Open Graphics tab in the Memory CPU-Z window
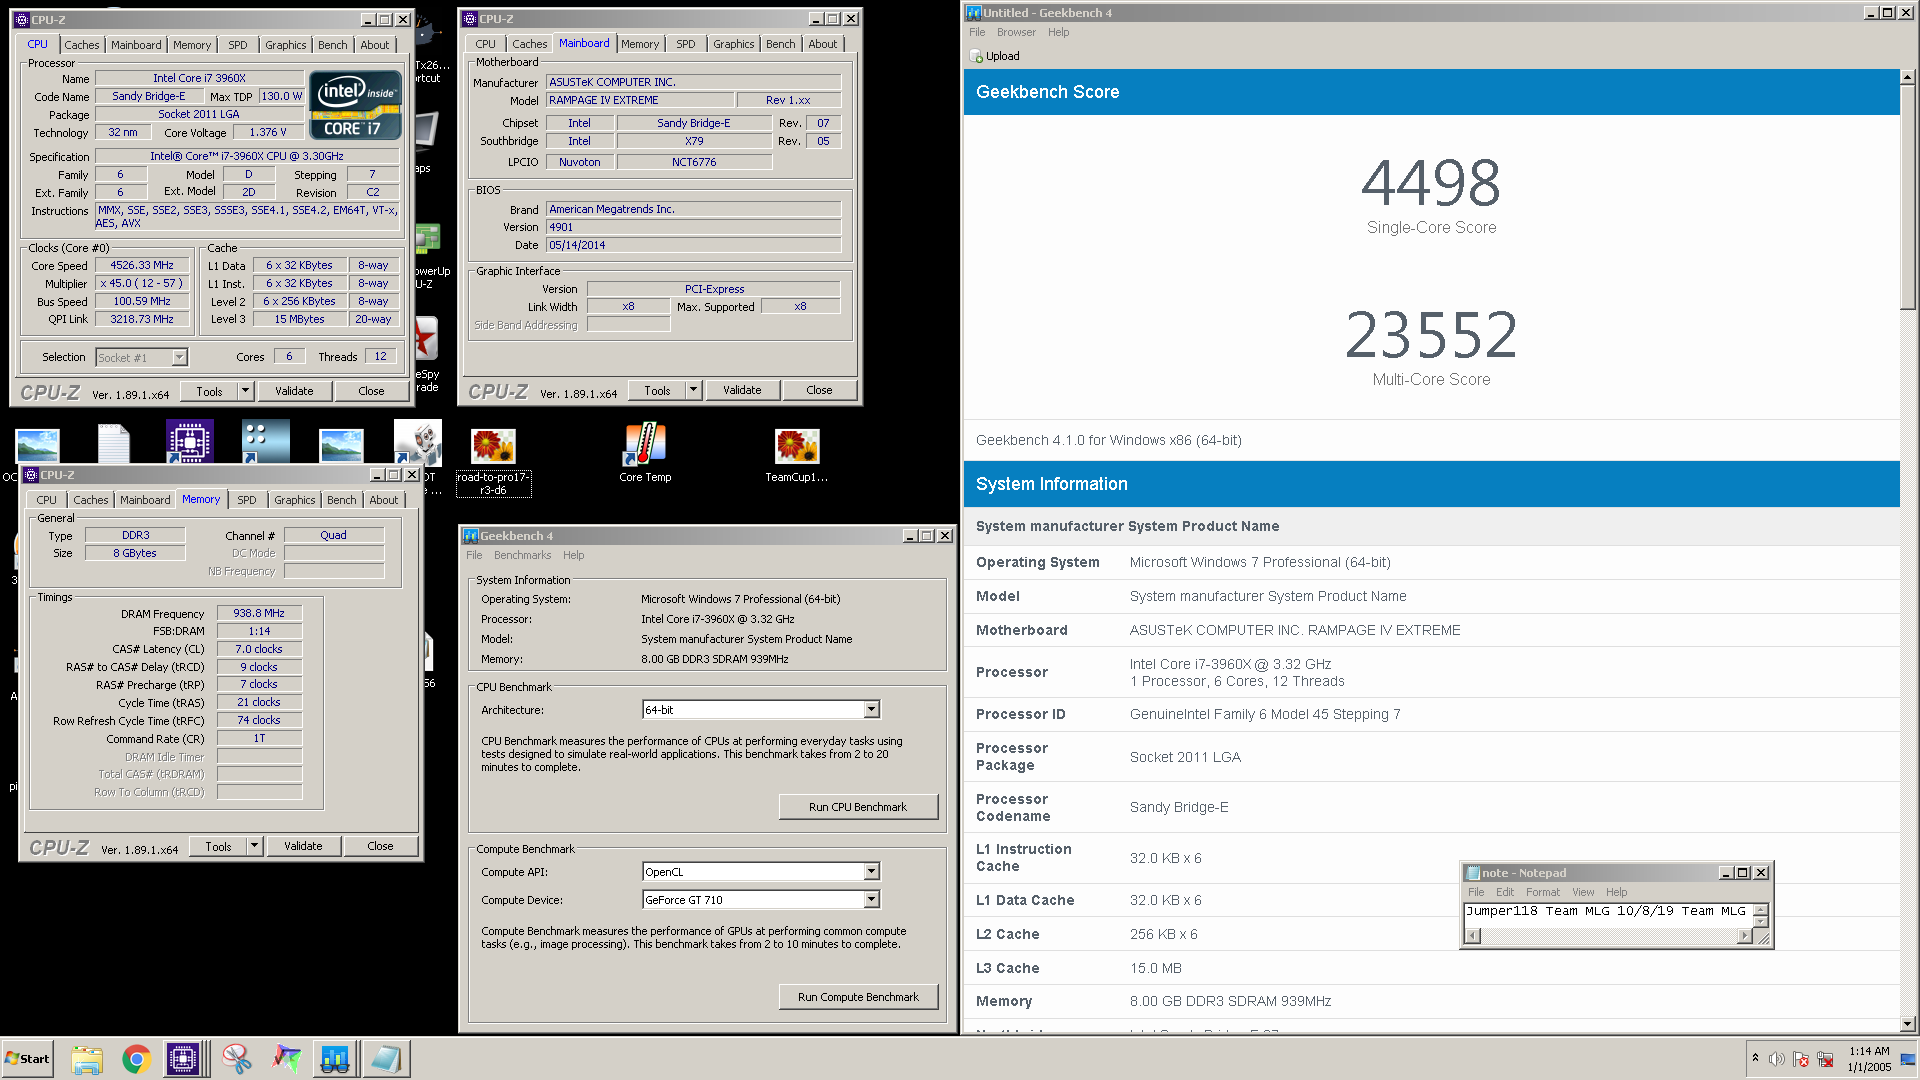This screenshot has height=1080, width=1920. point(294,500)
